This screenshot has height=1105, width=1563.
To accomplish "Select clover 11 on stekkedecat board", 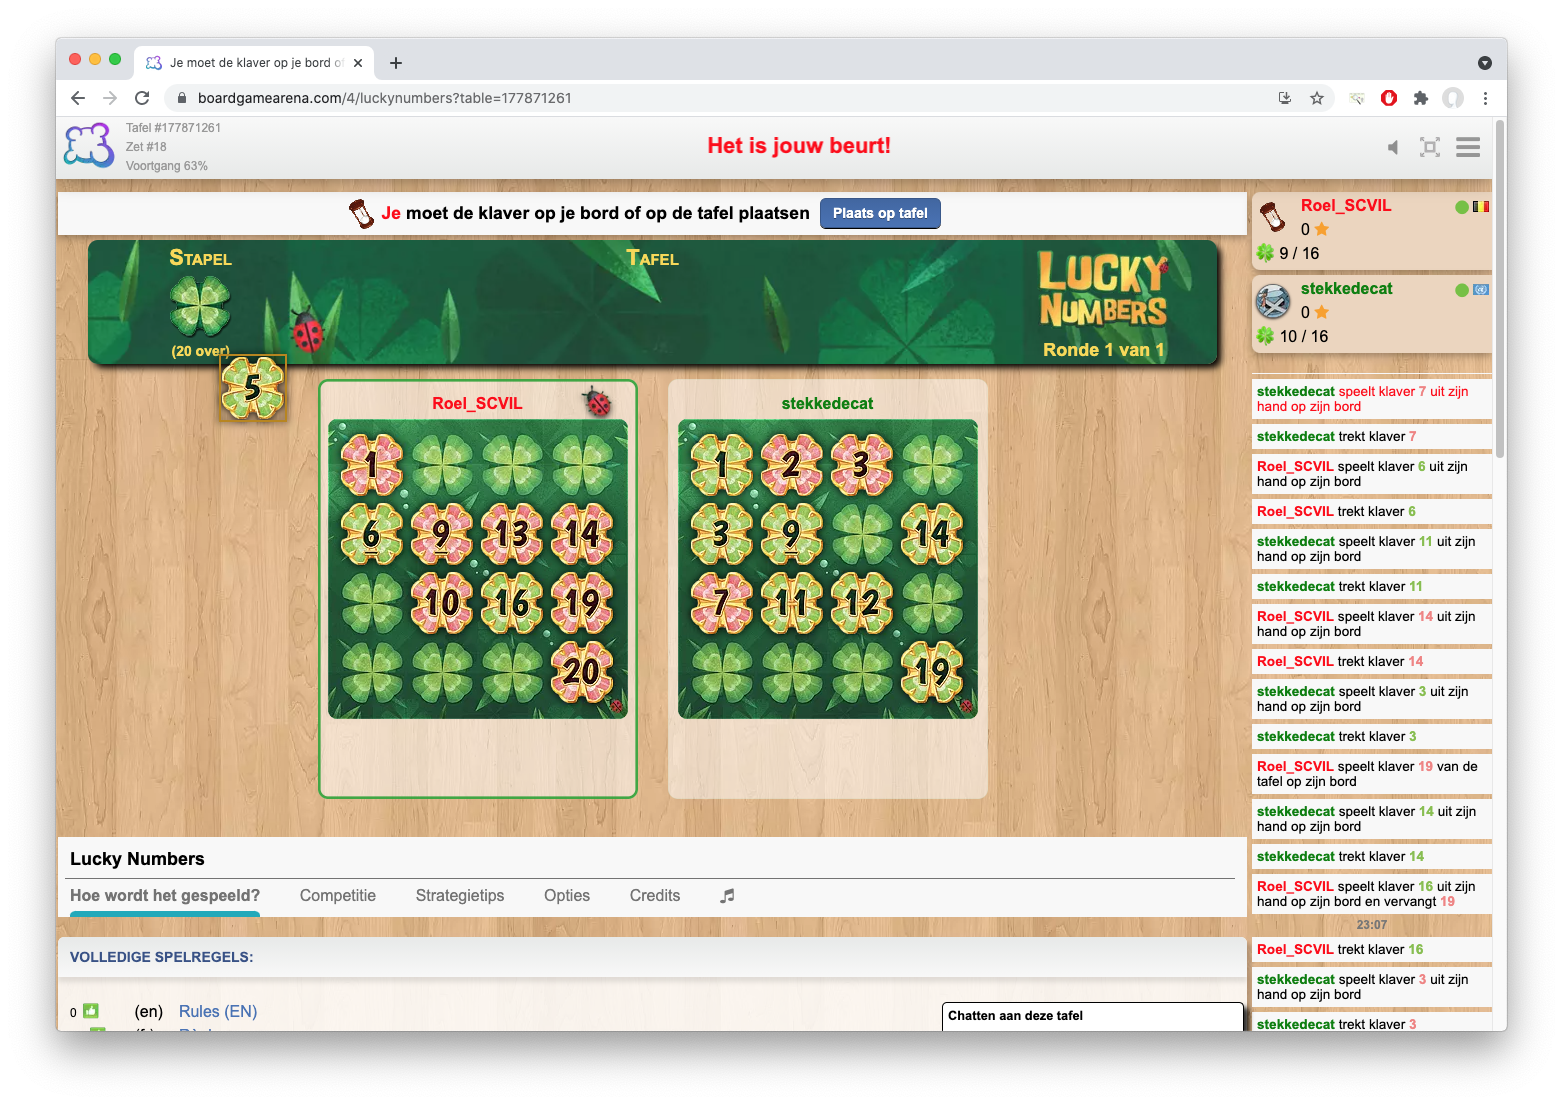I will coord(792,603).
